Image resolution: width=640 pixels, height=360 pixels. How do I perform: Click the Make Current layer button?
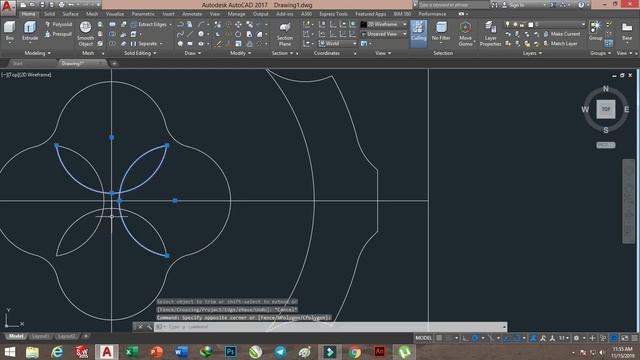(x=561, y=34)
